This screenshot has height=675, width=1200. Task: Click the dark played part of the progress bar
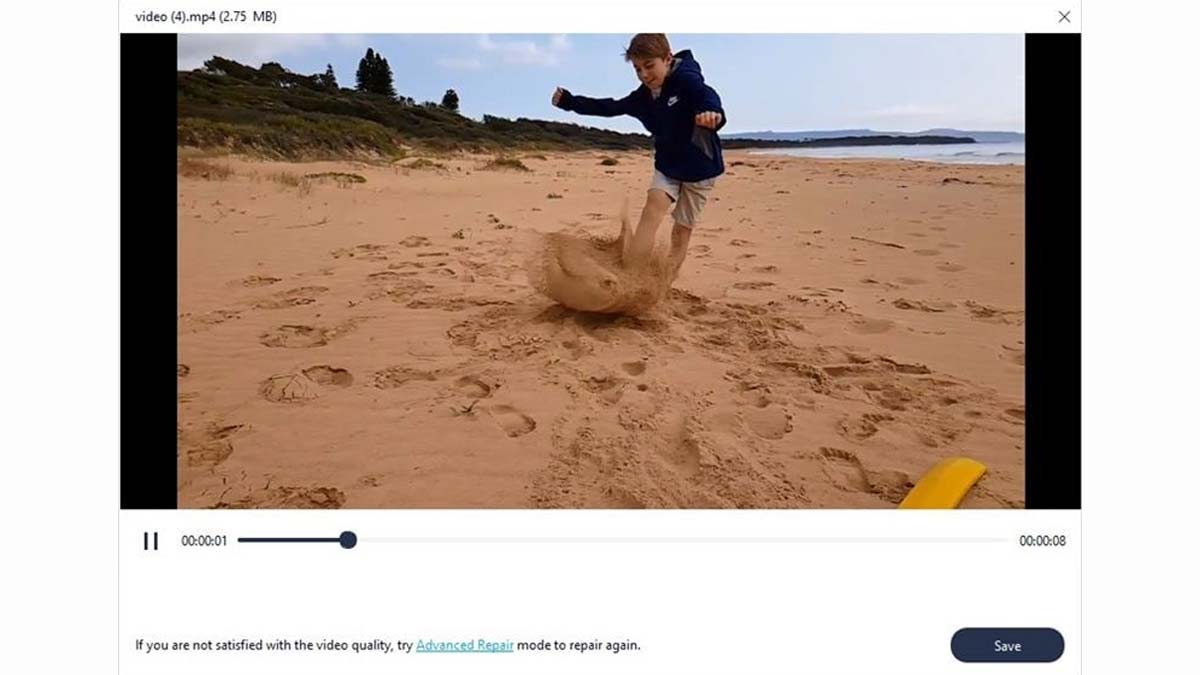[x=288, y=540]
